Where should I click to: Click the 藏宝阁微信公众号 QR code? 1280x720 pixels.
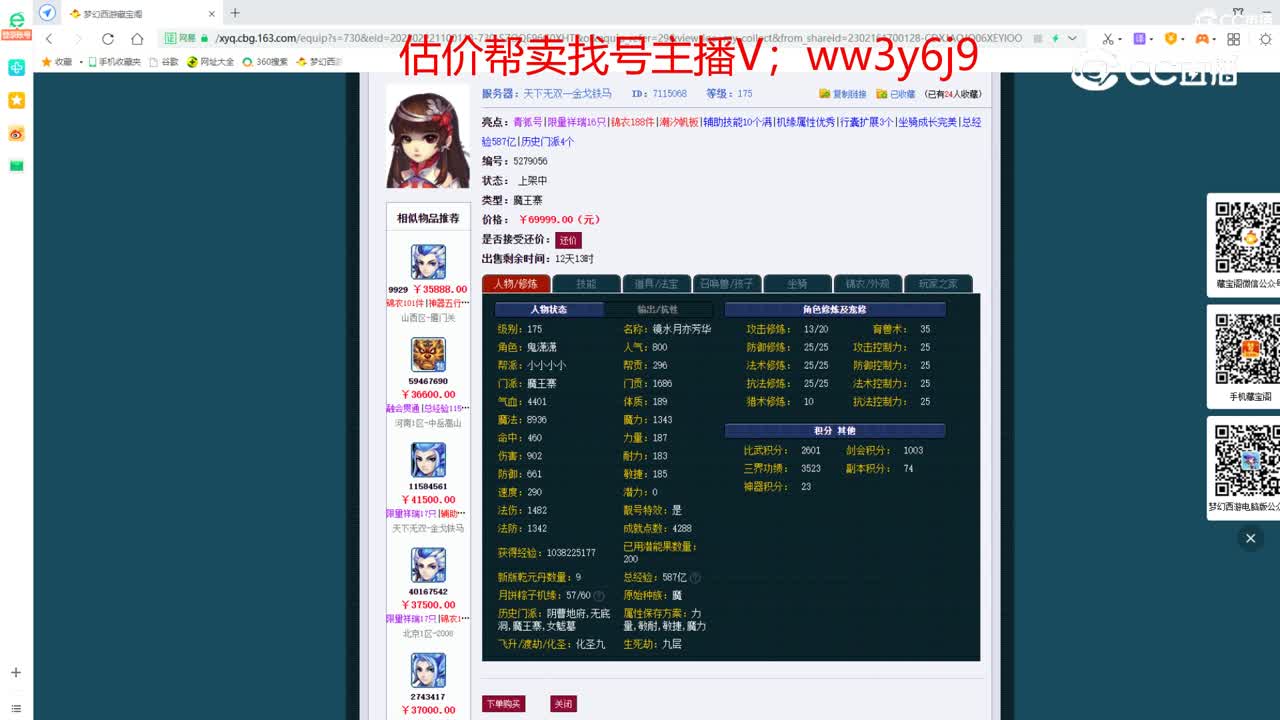[1247, 238]
